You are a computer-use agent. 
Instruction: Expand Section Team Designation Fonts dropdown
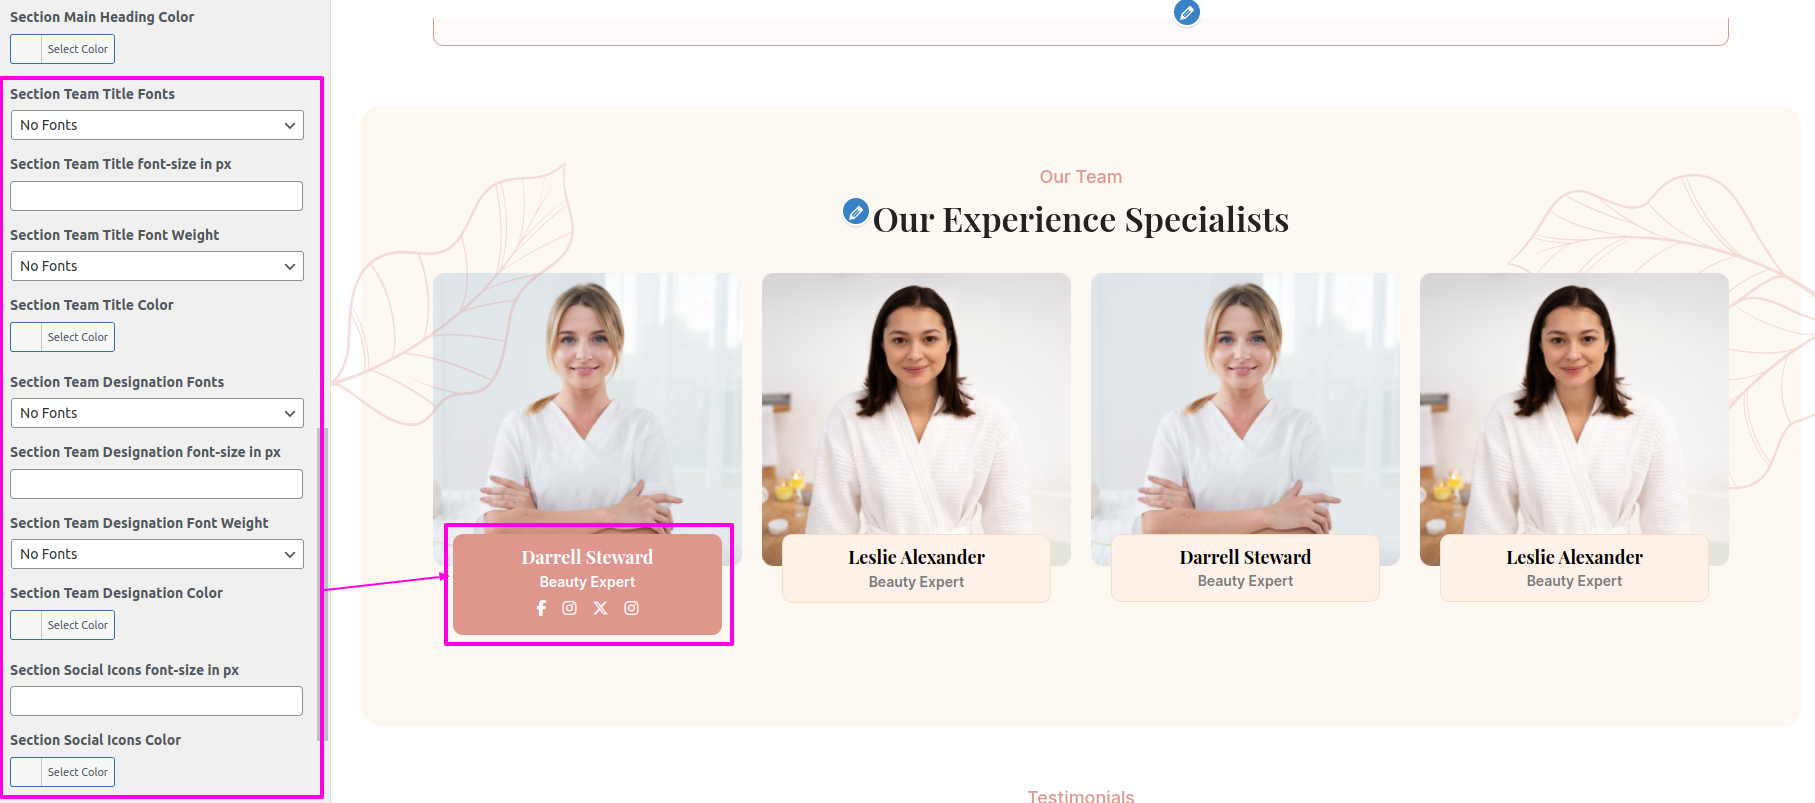157,413
